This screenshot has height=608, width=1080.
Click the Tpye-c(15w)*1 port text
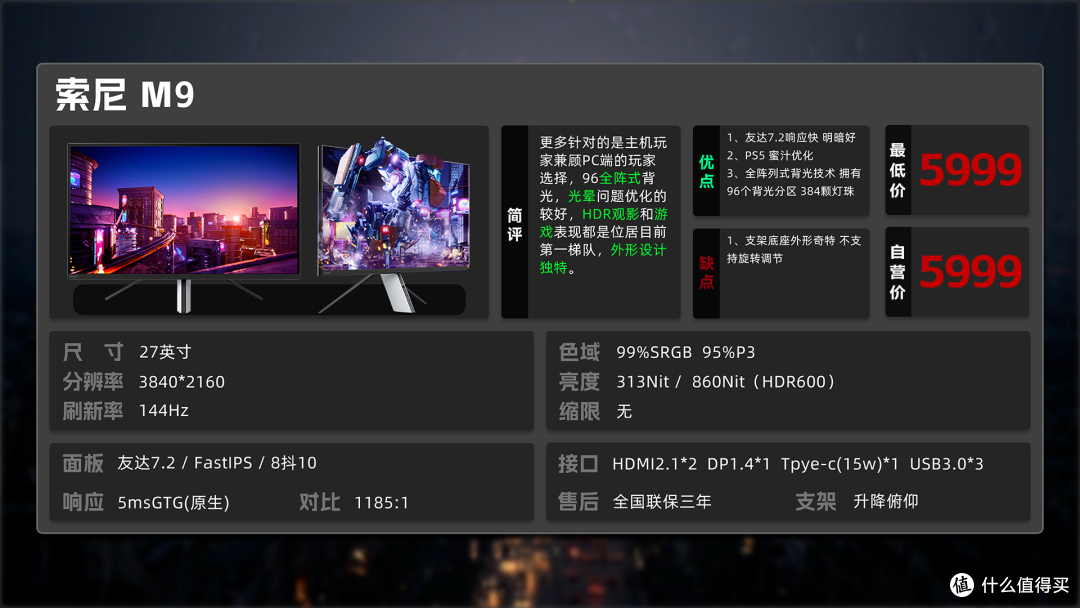coord(840,465)
